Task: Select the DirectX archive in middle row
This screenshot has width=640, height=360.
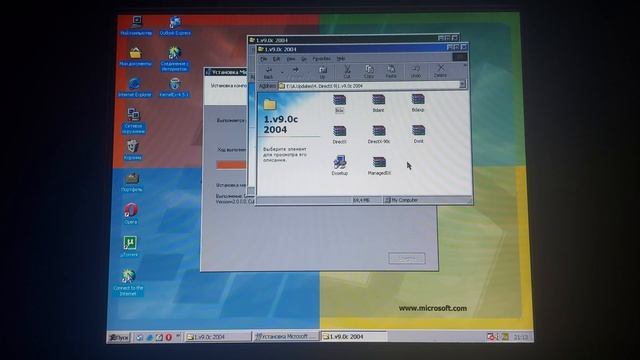Action: (339, 135)
